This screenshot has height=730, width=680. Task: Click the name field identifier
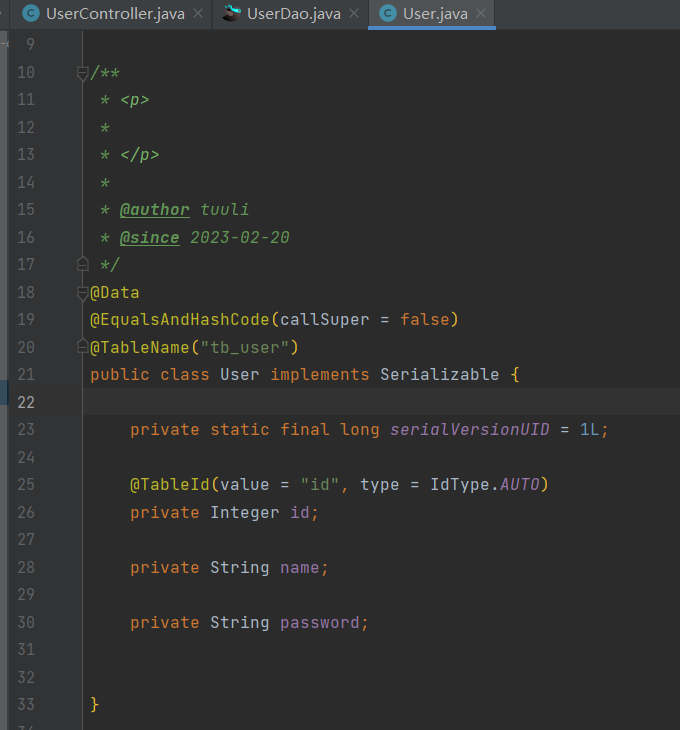pyautogui.click(x=299, y=568)
